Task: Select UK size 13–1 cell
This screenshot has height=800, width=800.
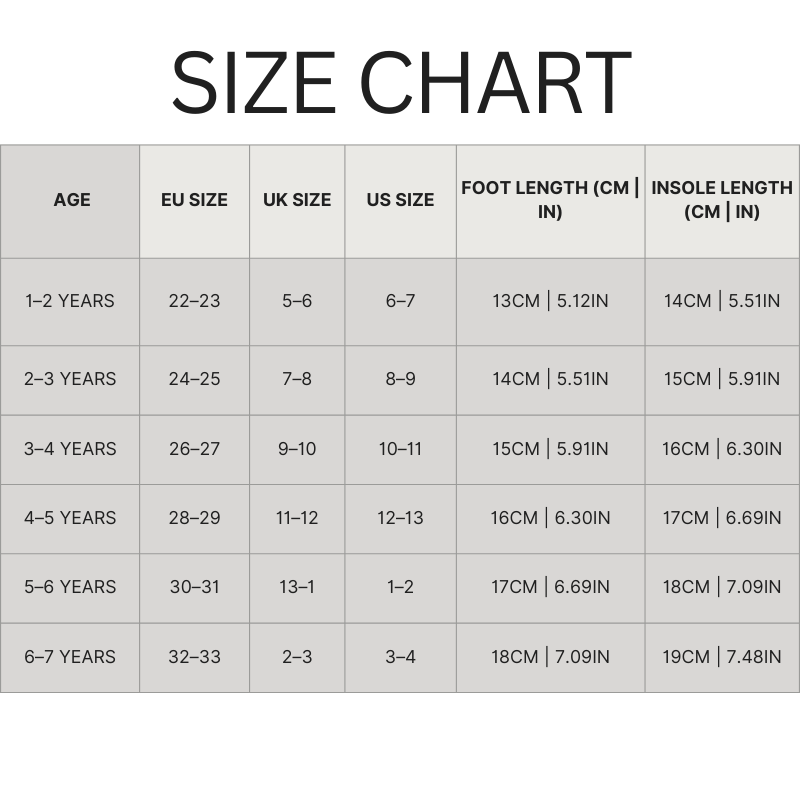Action: pos(297,587)
